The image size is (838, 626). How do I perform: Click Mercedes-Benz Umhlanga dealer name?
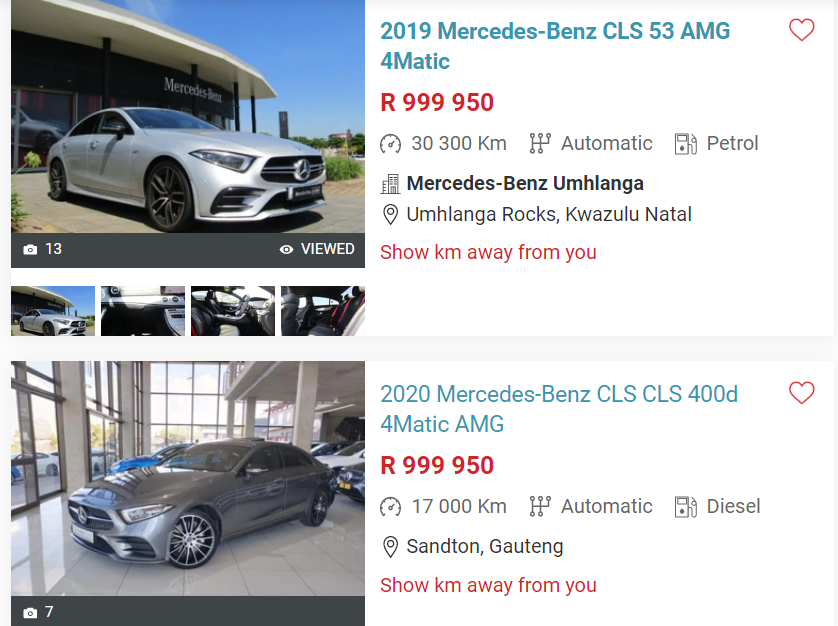524,183
